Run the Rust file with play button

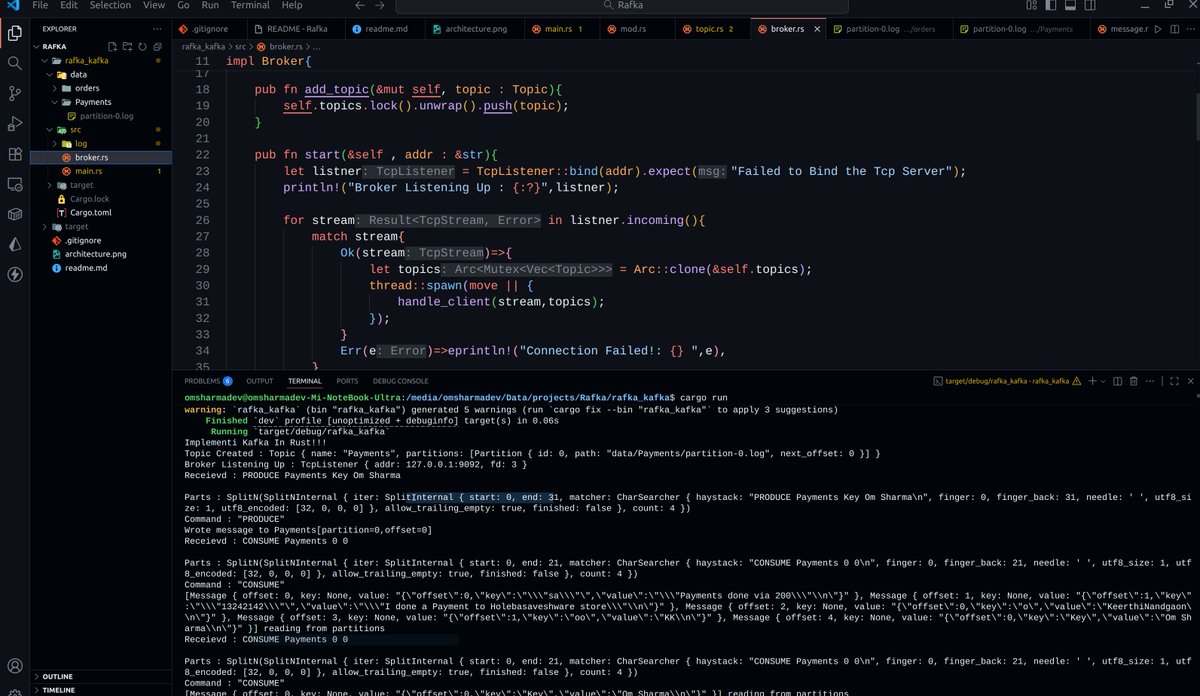point(1159,29)
